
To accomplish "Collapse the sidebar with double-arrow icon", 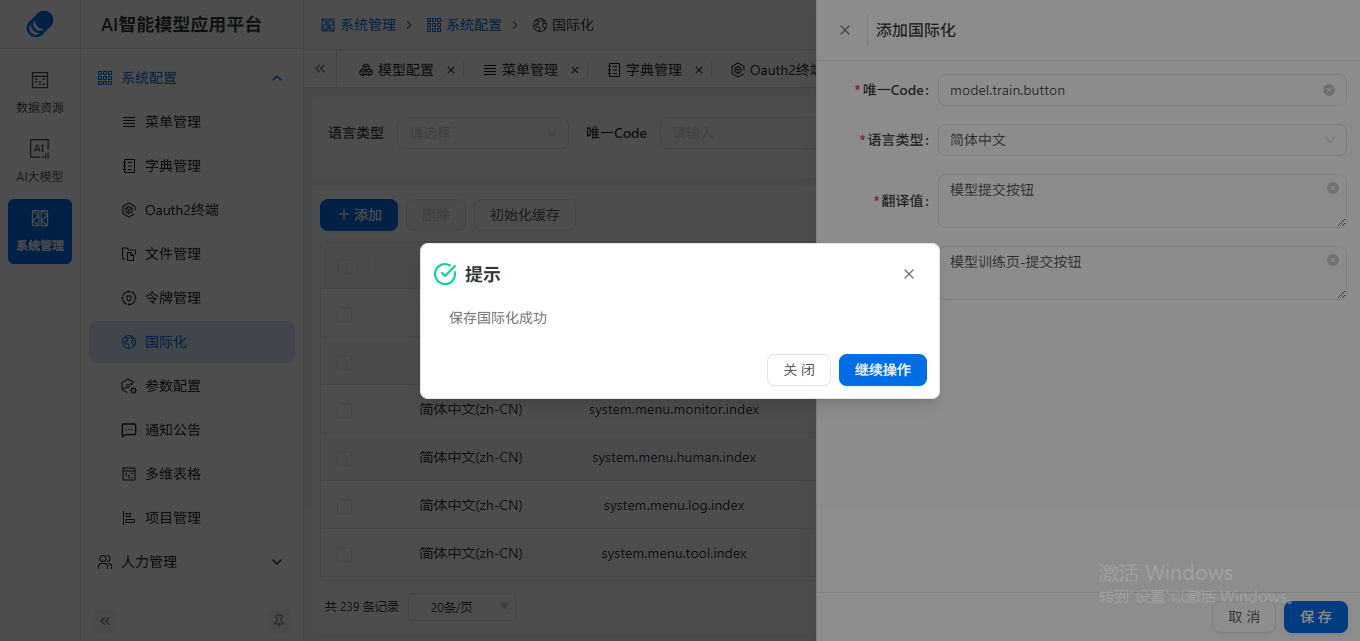I will tap(106, 621).
